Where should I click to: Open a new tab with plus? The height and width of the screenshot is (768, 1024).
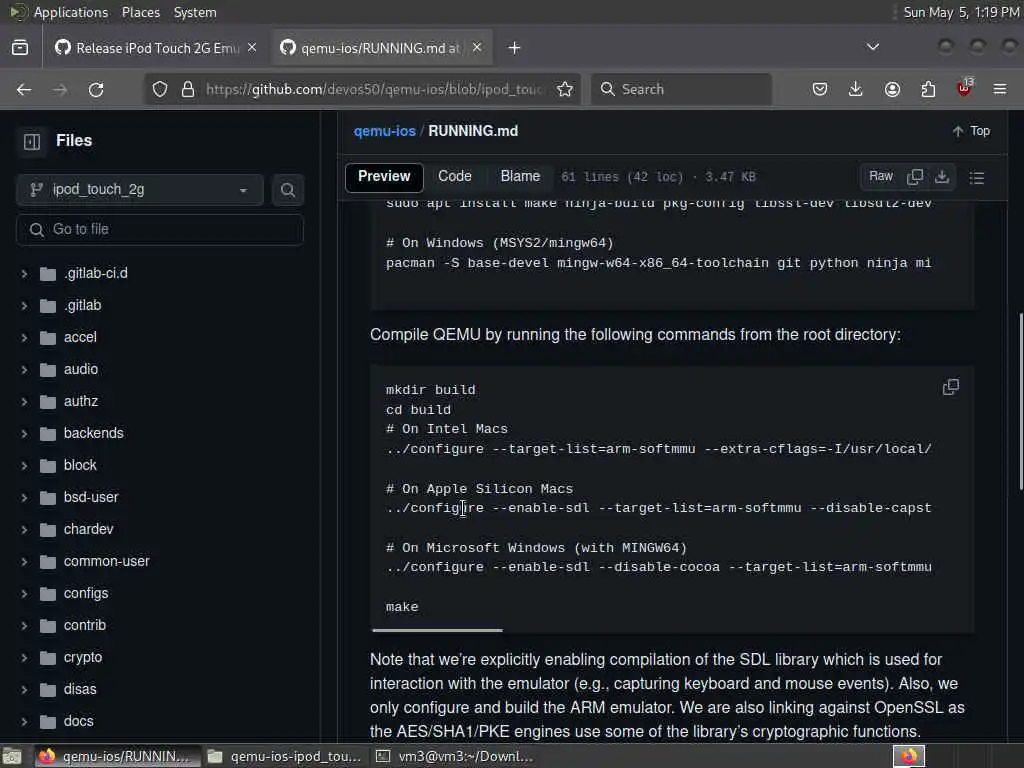click(x=515, y=48)
